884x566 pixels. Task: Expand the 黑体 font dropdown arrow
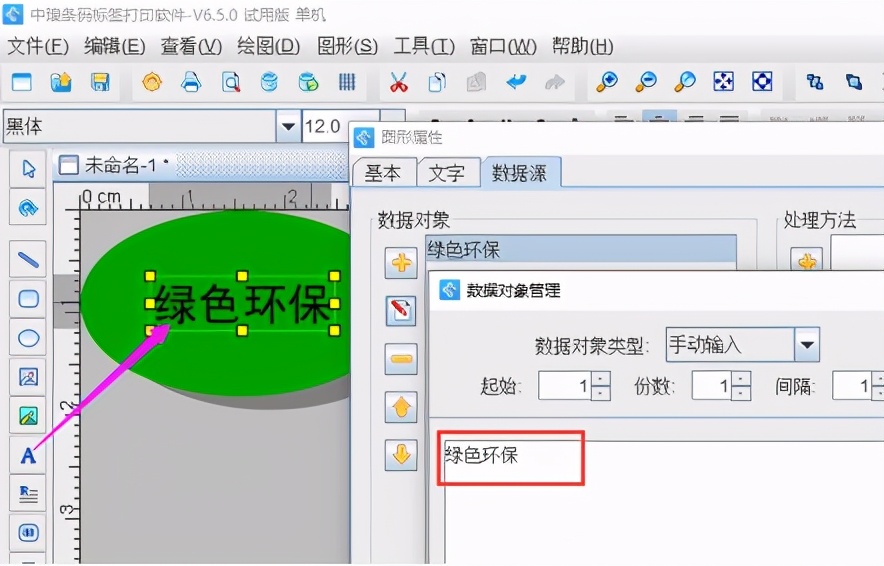click(288, 126)
